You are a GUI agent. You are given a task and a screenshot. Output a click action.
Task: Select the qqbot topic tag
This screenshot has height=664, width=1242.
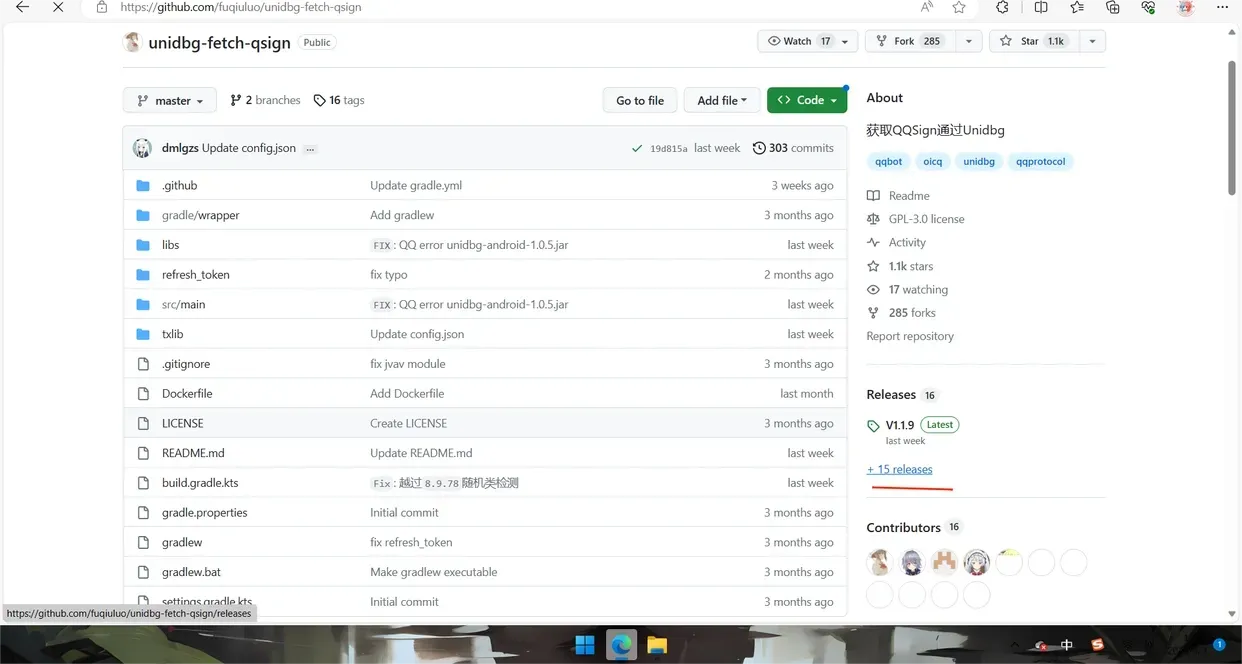point(888,161)
